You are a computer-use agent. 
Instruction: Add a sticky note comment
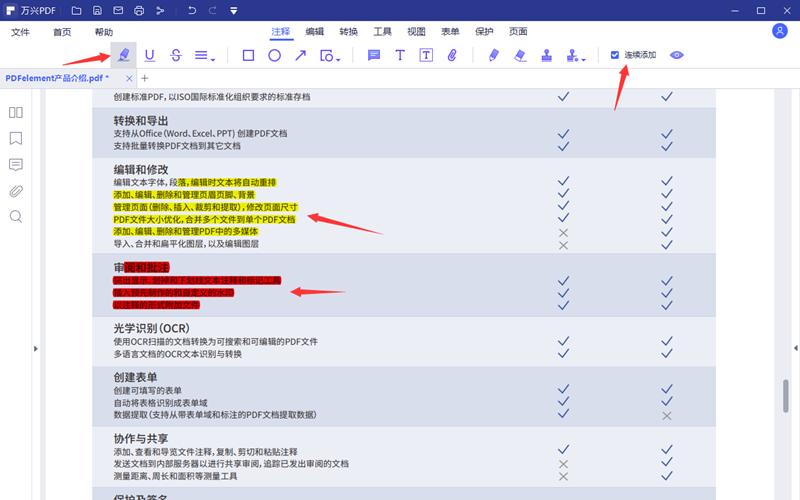pos(374,55)
